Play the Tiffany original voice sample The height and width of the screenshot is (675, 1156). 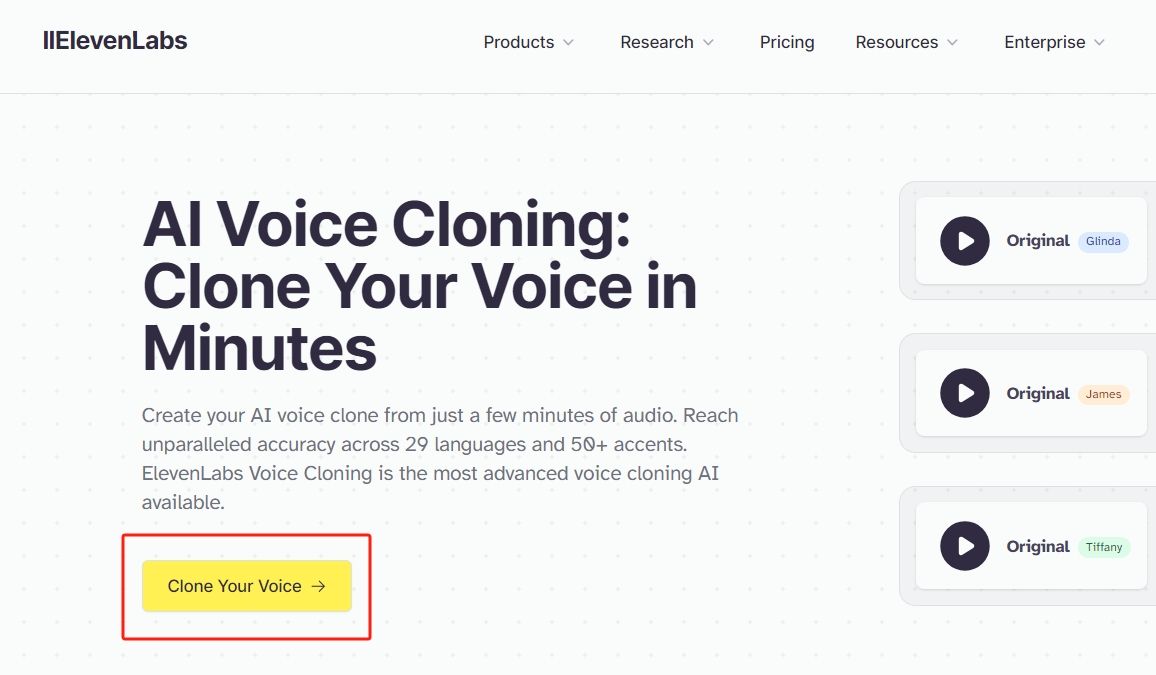pos(964,546)
